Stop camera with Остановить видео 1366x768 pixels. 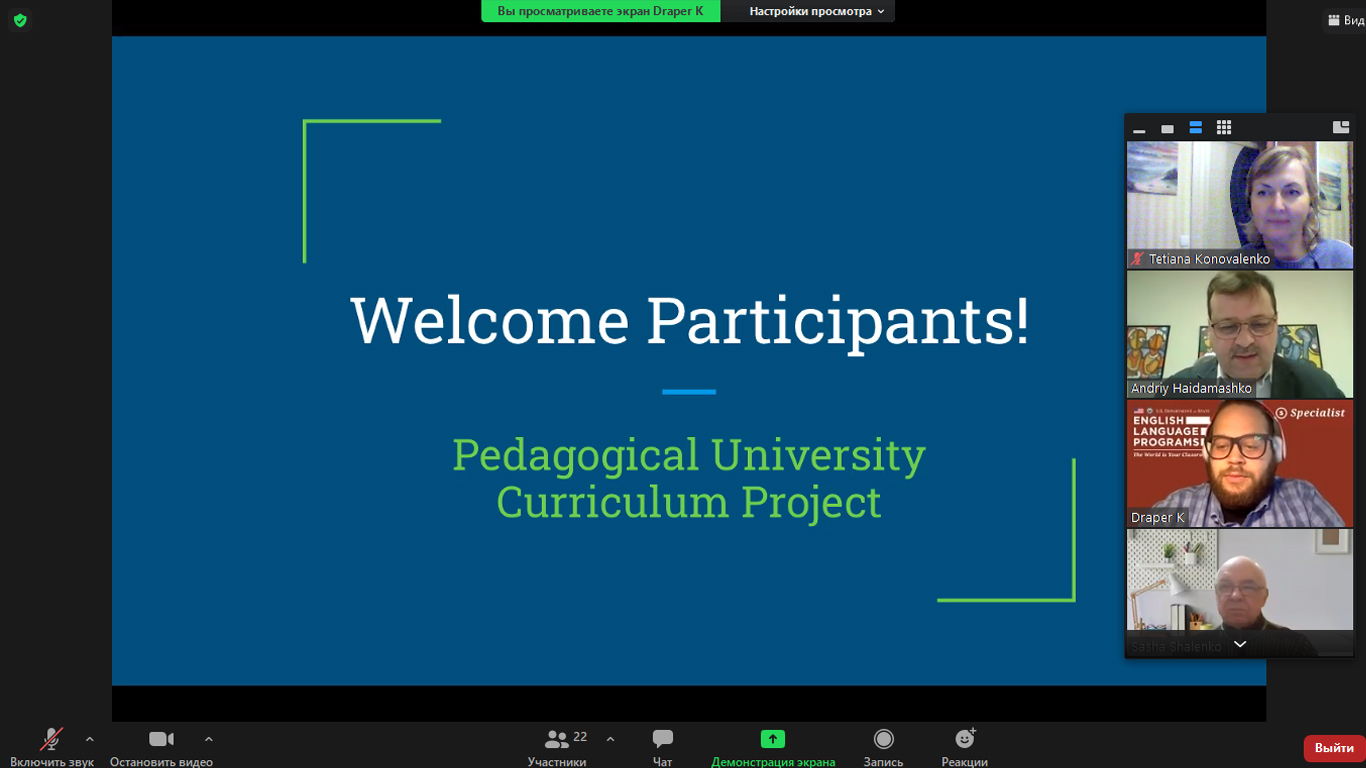click(x=161, y=746)
